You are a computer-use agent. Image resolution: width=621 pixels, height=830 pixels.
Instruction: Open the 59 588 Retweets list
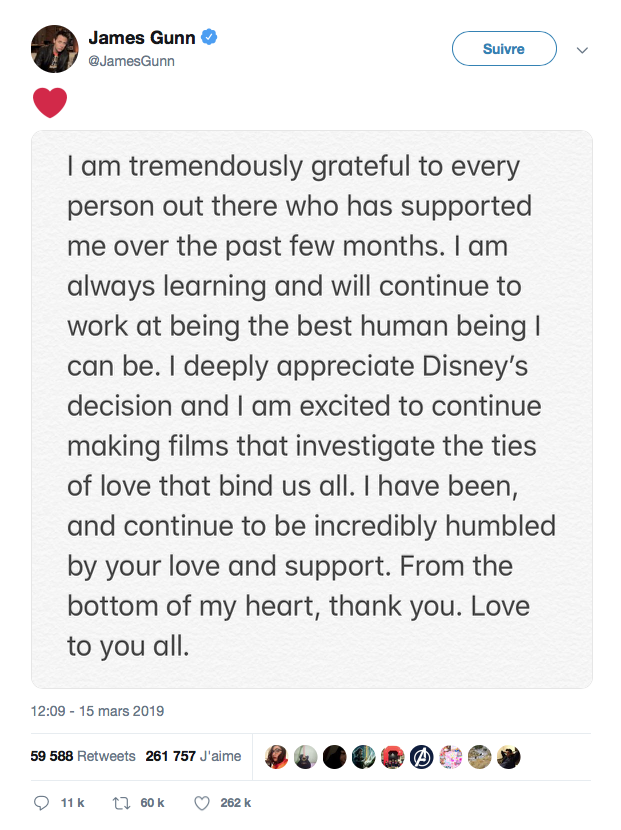tap(83, 756)
